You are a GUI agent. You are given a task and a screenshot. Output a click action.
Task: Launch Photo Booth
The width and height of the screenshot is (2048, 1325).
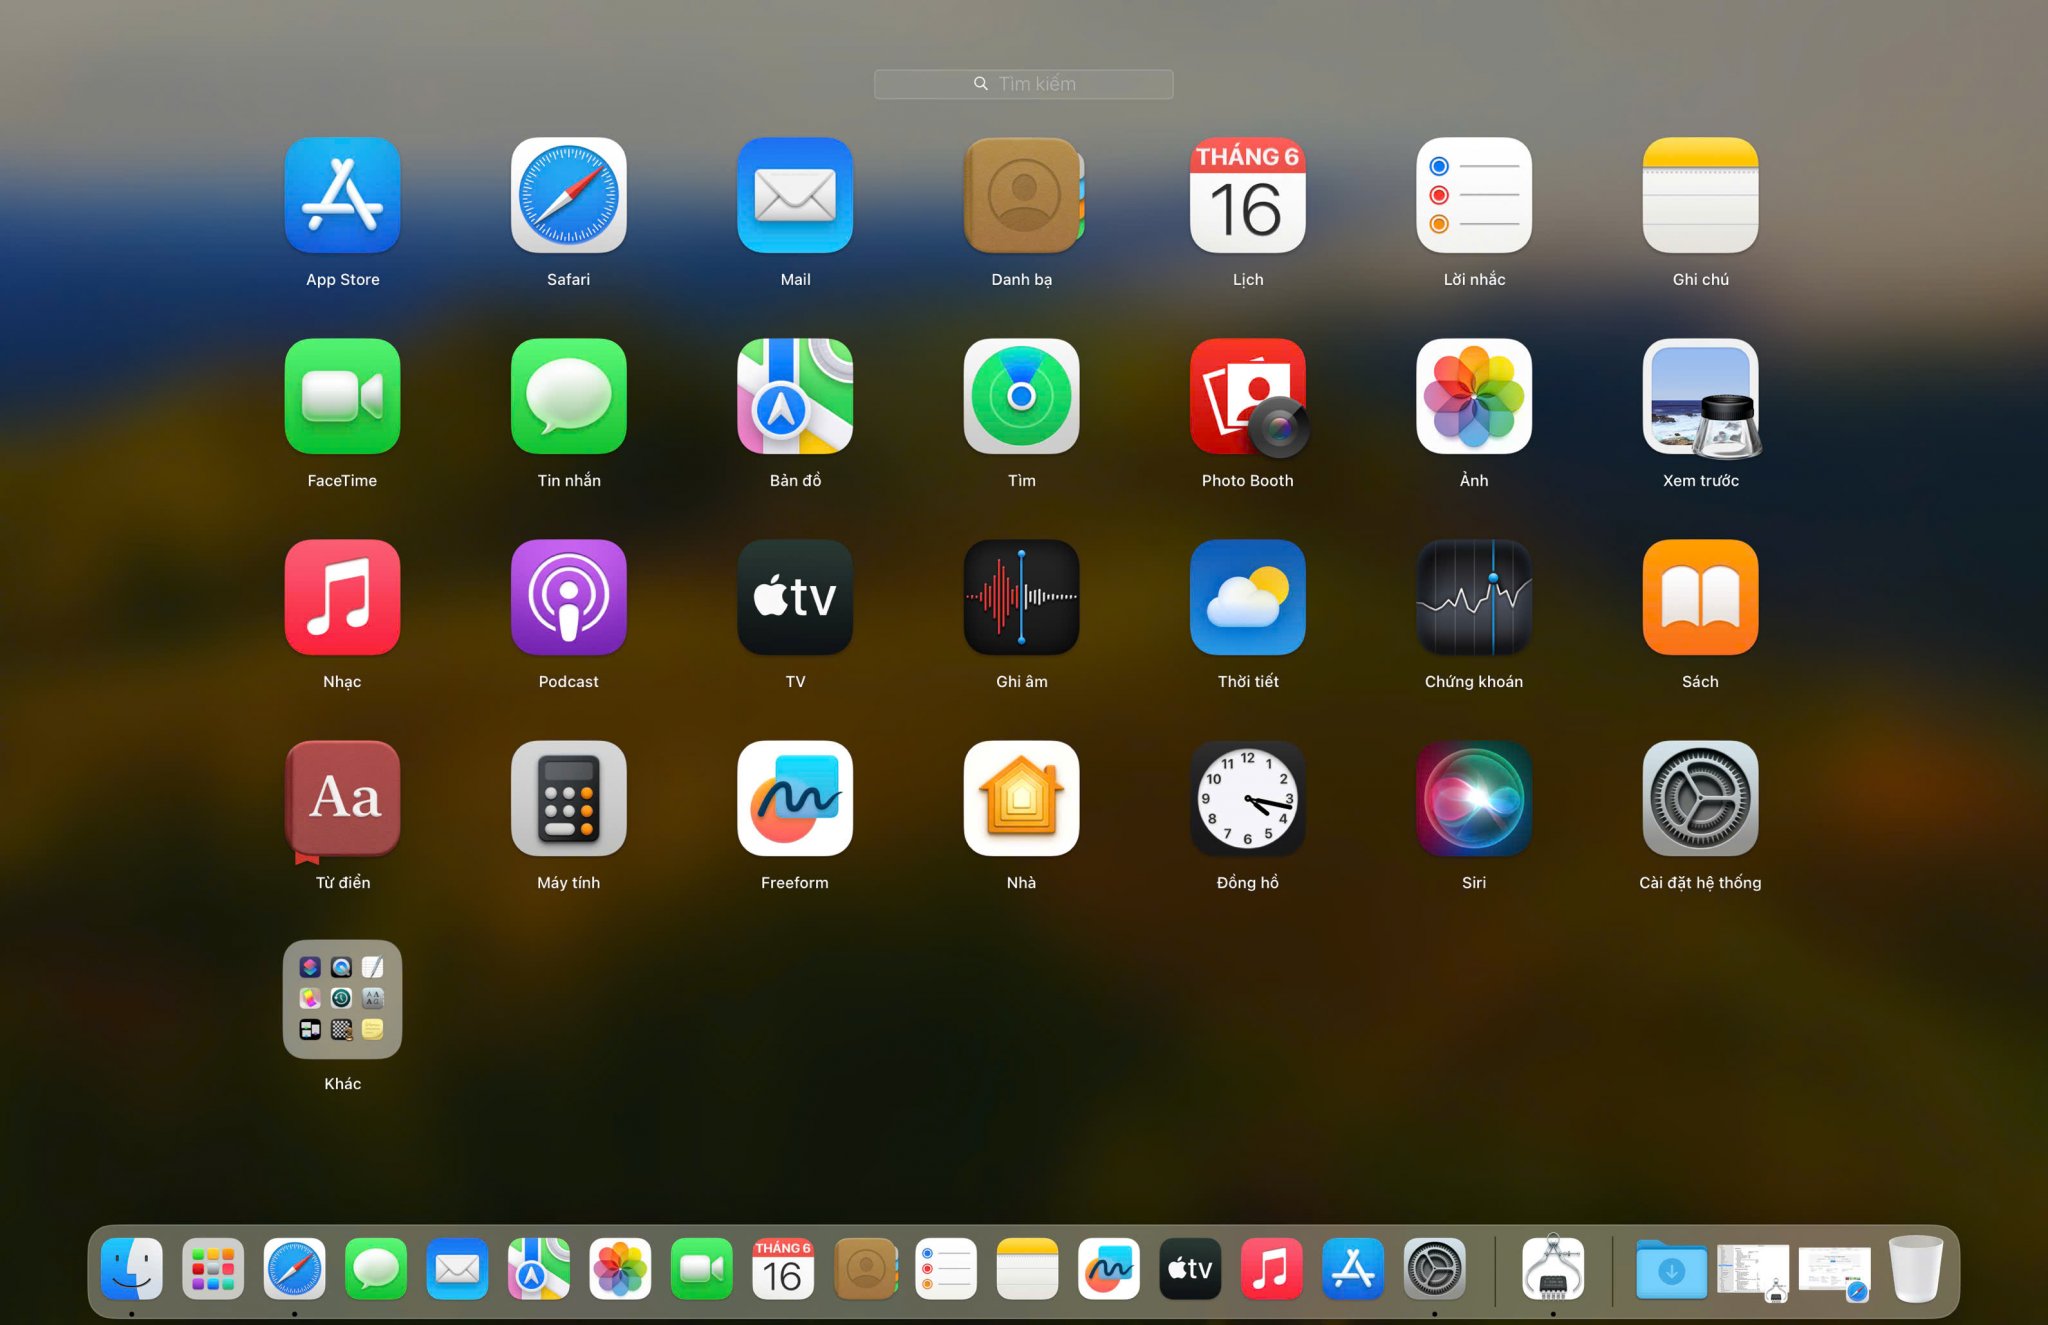coord(1248,397)
